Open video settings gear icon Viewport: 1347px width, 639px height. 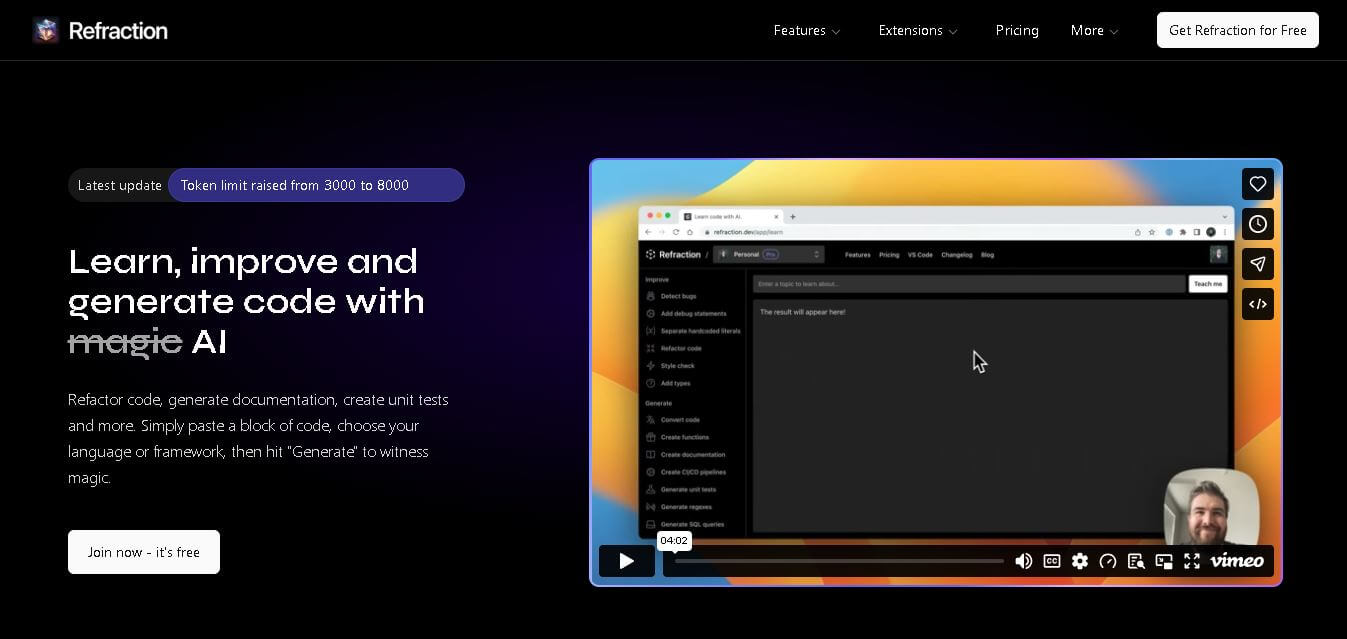1080,561
